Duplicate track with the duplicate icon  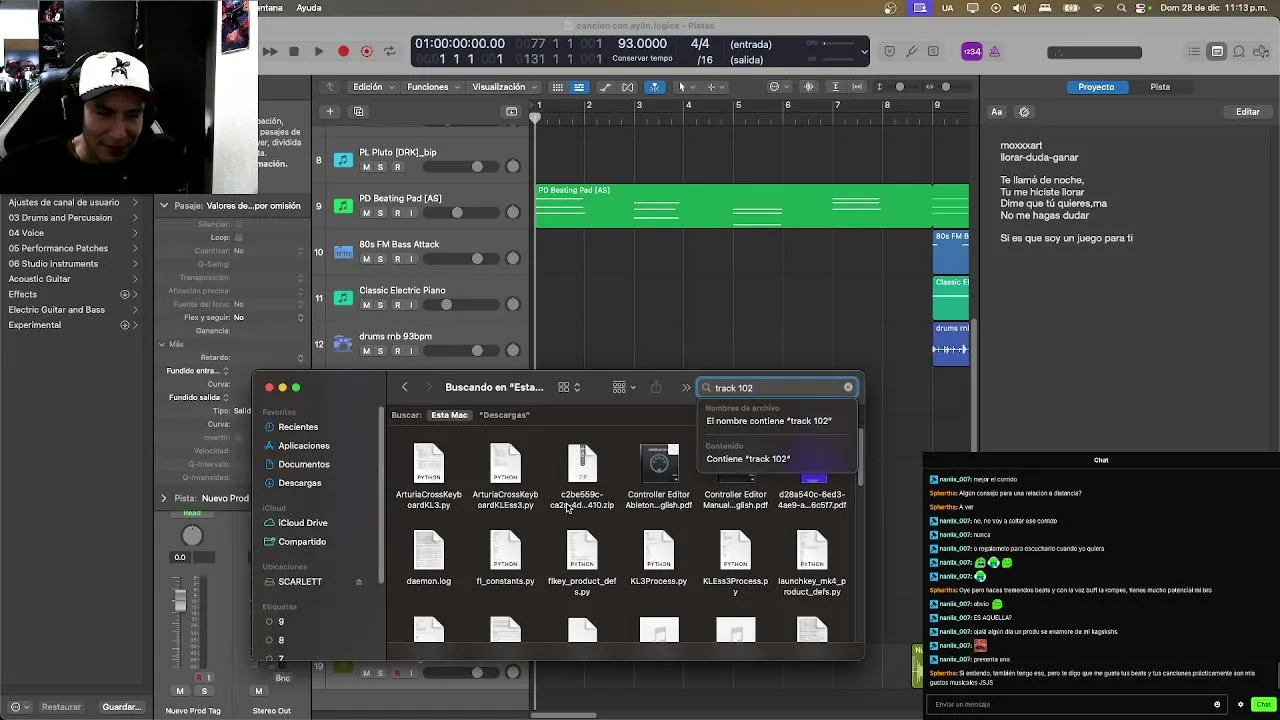pos(359,111)
